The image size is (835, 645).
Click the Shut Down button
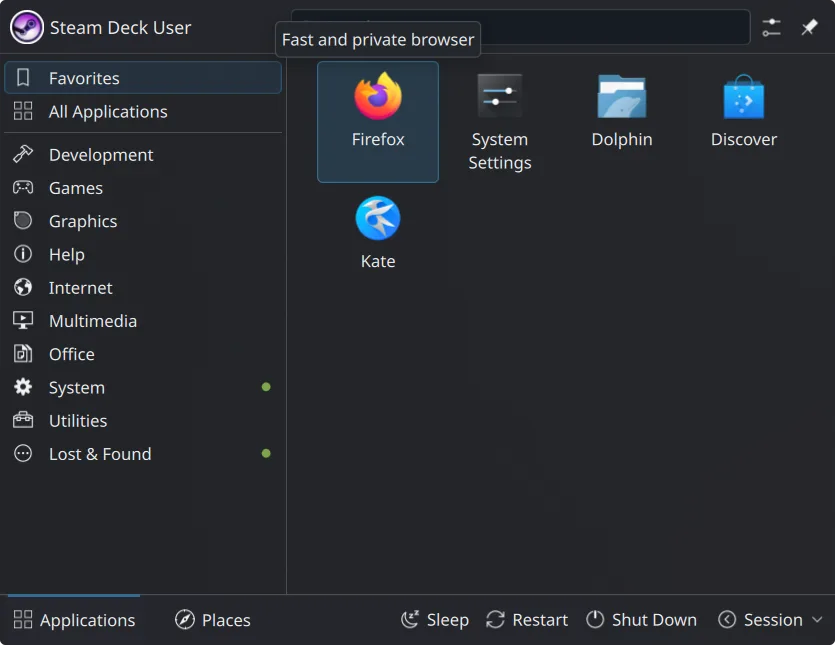pos(641,620)
